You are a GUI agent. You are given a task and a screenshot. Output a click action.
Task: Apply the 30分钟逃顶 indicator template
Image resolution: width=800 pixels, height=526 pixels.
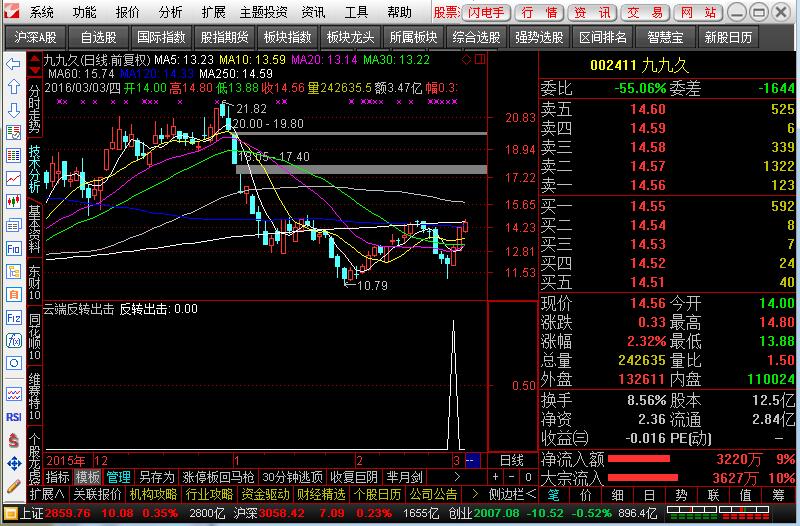293,477
